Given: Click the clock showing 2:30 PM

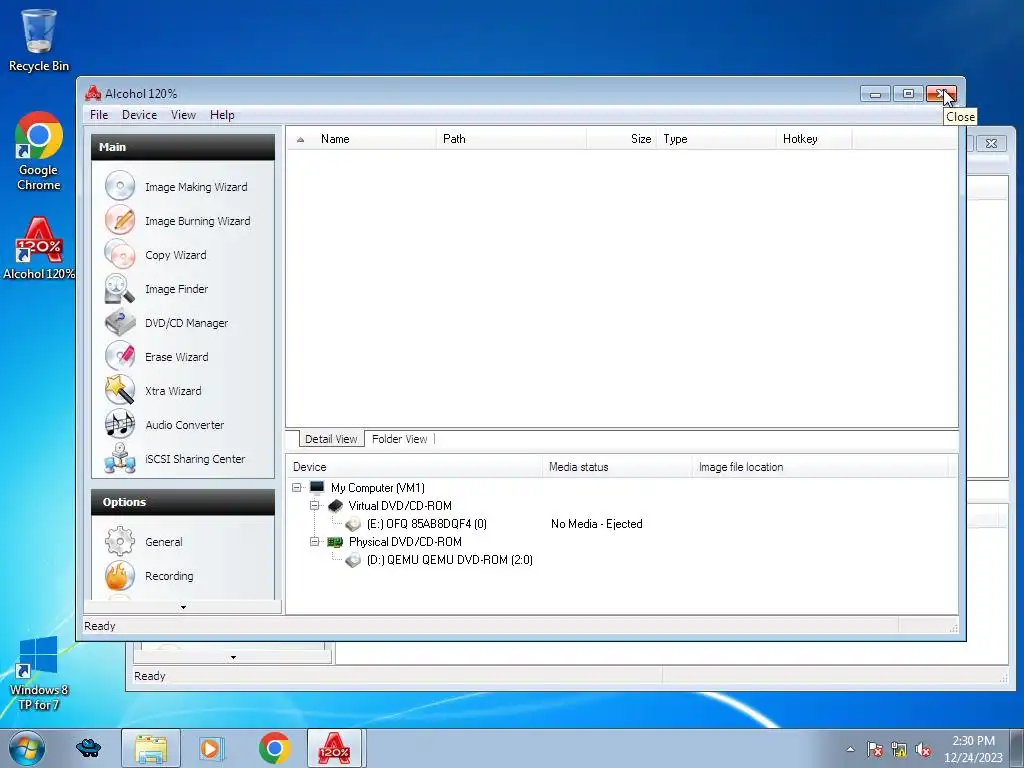Looking at the screenshot, I should 973,741.
